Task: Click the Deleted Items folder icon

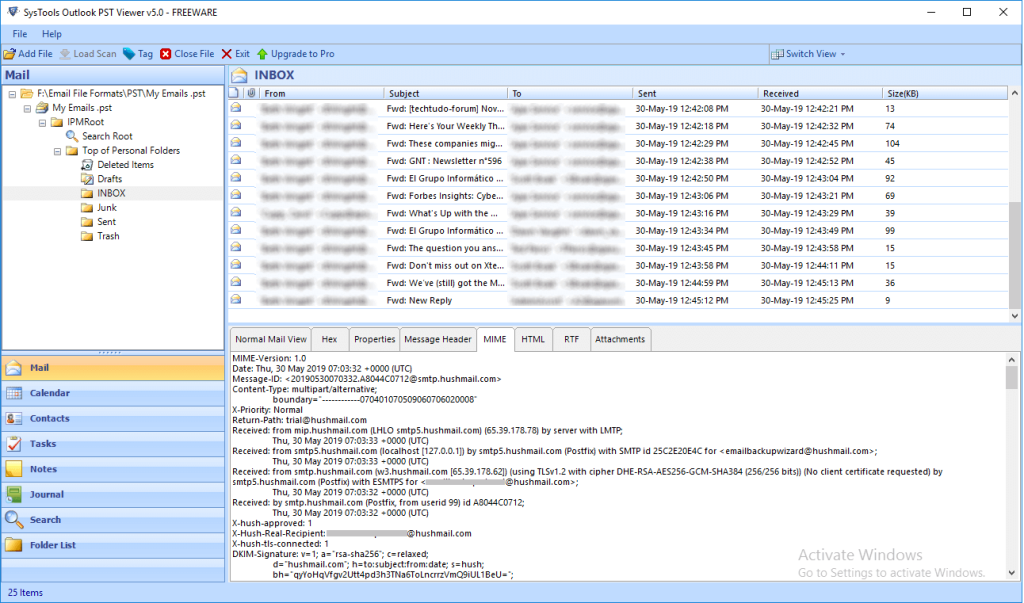Action: tap(87, 165)
